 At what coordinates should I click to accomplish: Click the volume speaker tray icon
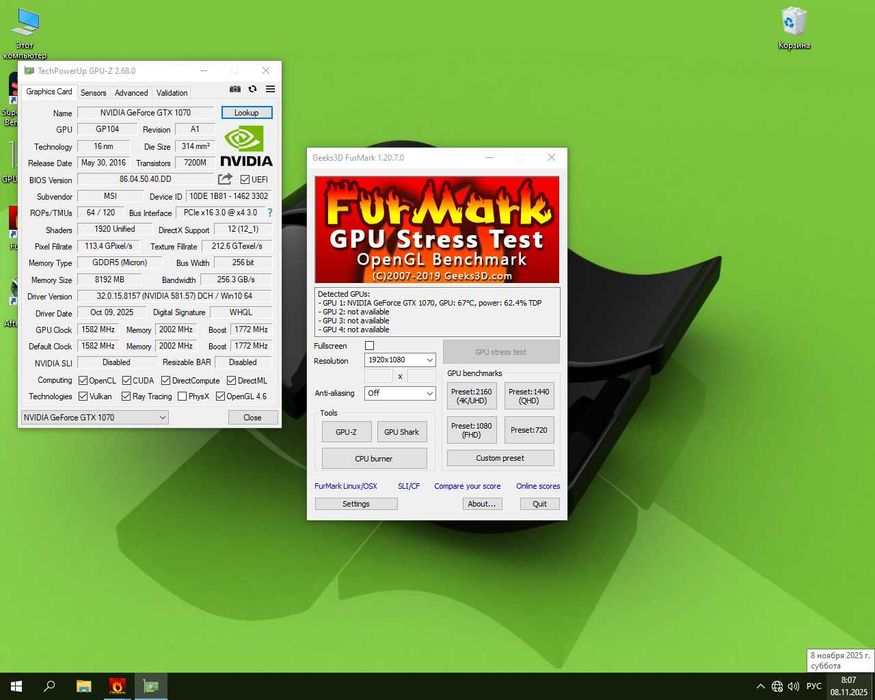coord(793,687)
